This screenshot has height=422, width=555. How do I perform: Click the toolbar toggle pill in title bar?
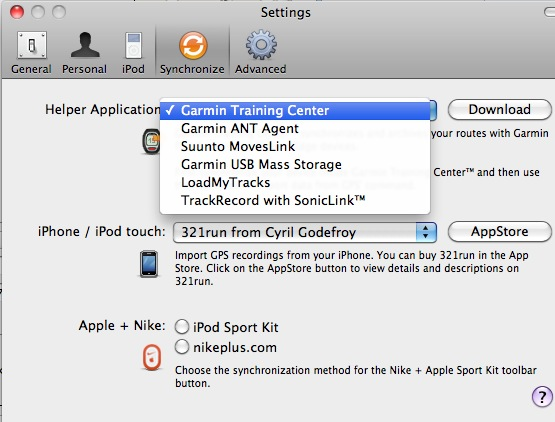(x=549, y=12)
